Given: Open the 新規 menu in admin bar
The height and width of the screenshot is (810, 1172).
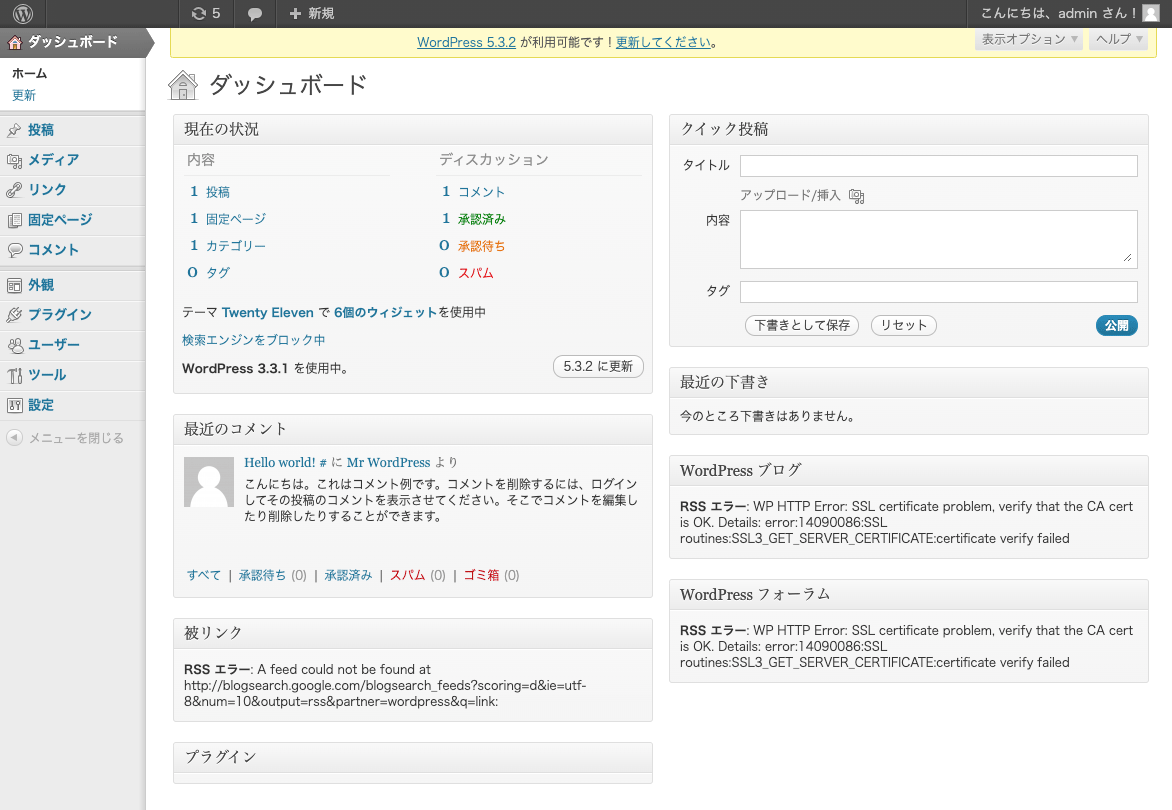Looking at the screenshot, I should coord(312,13).
